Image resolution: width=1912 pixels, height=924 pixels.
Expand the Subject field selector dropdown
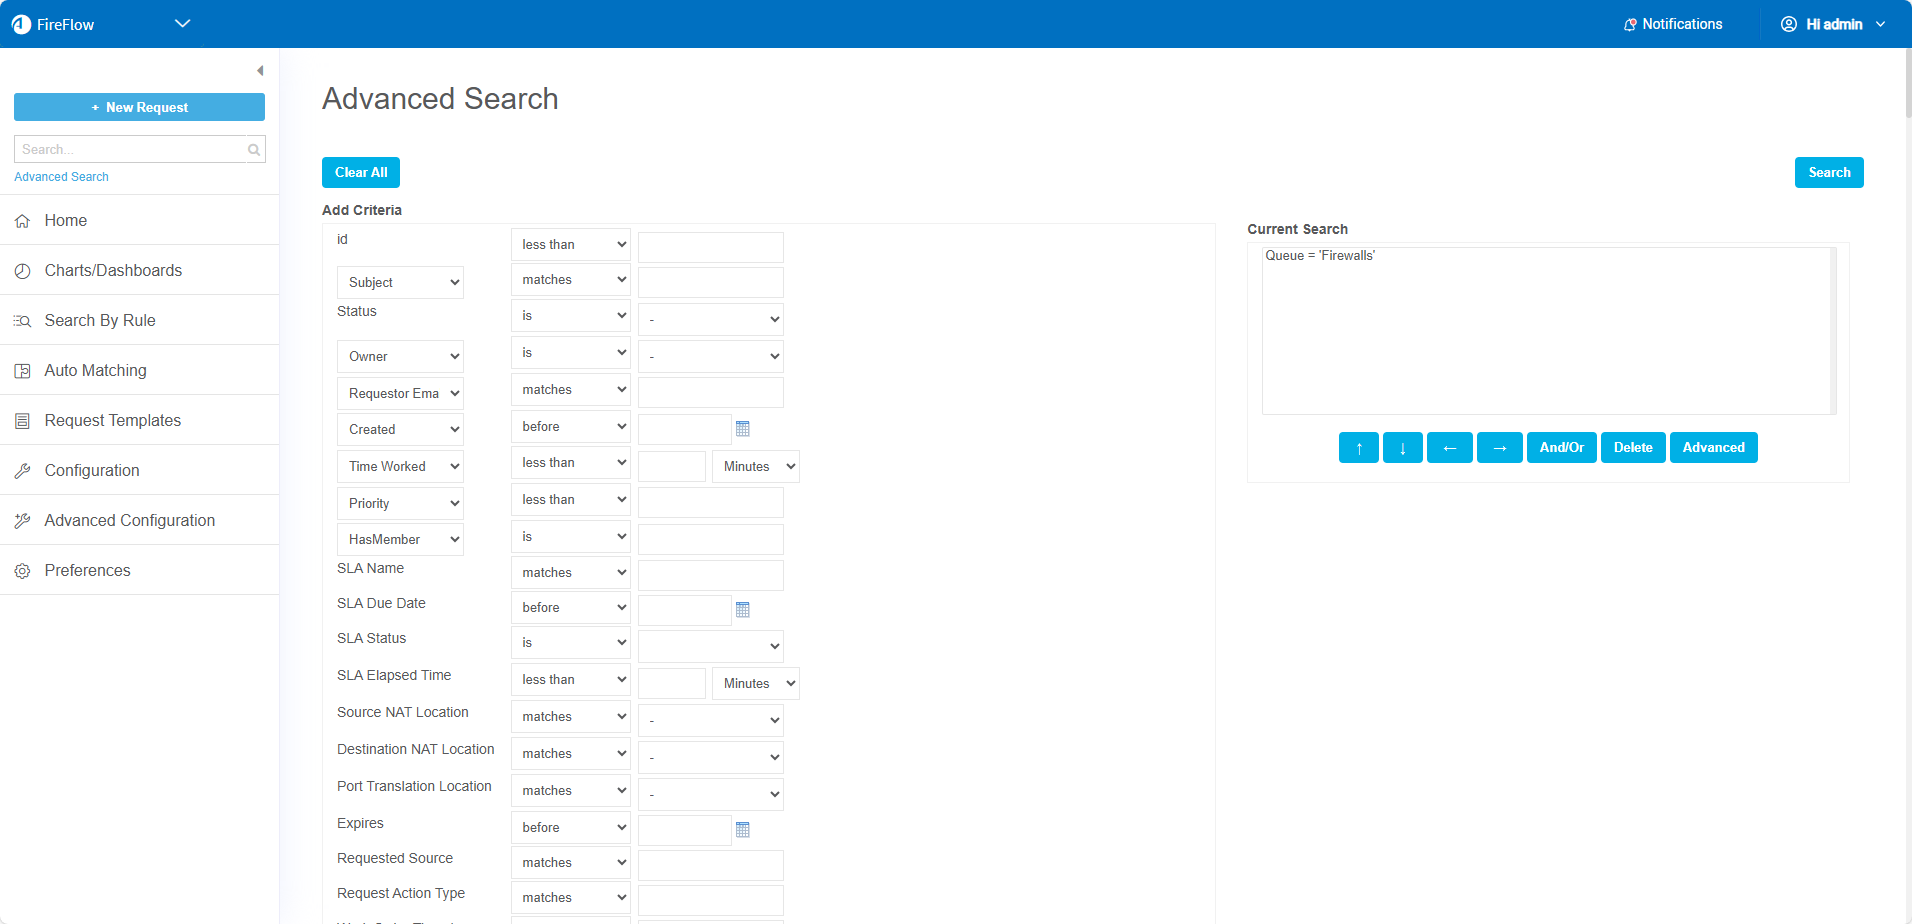pos(400,283)
